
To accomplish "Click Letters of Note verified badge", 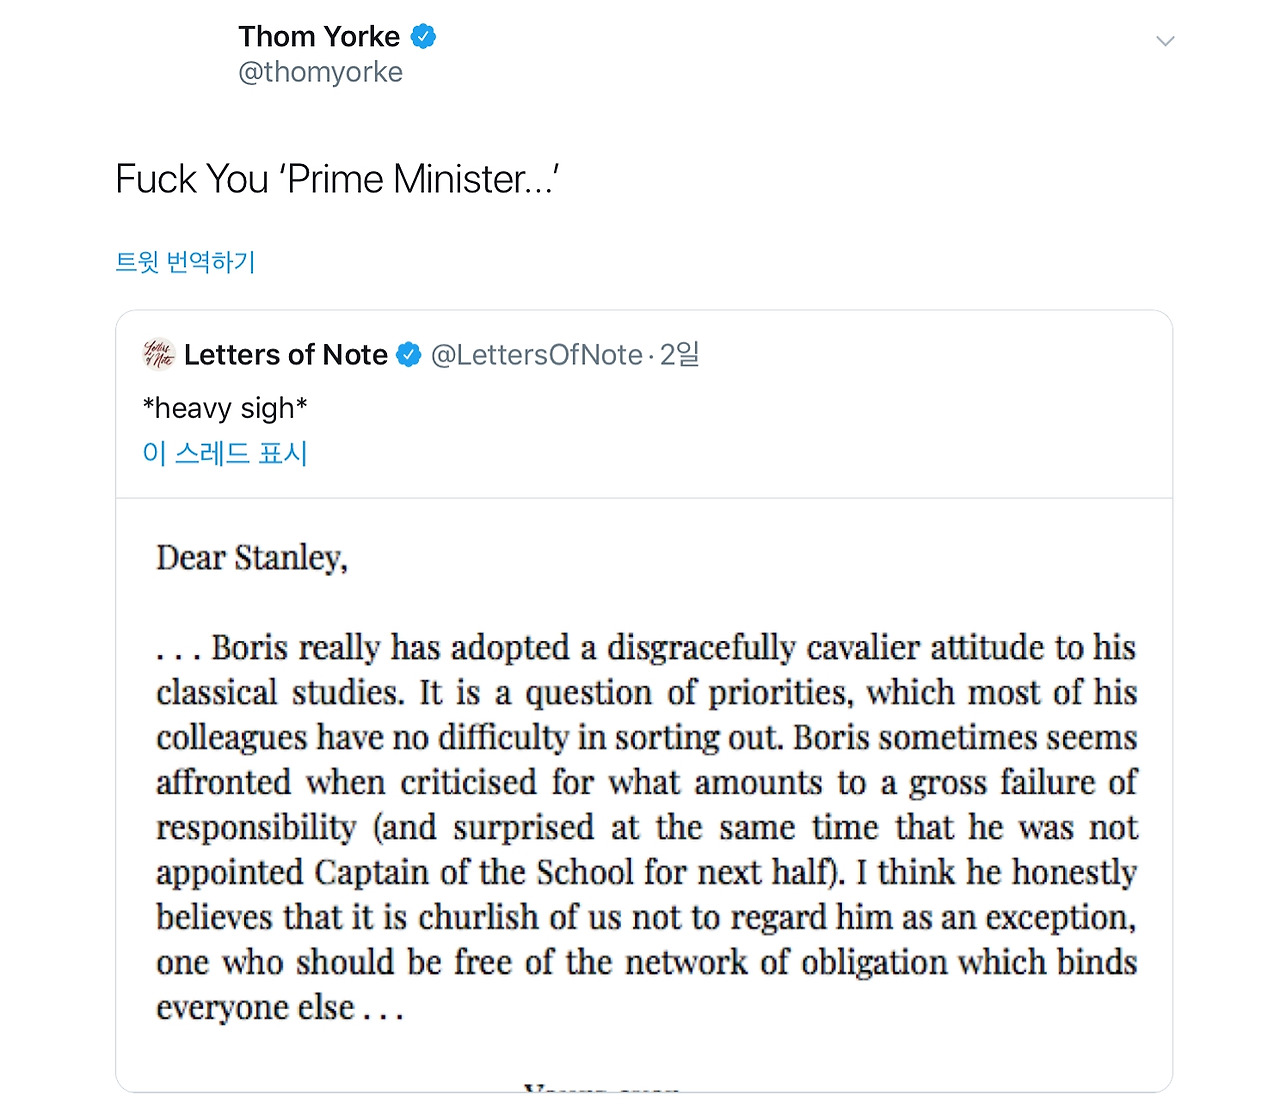I will (409, 355).
